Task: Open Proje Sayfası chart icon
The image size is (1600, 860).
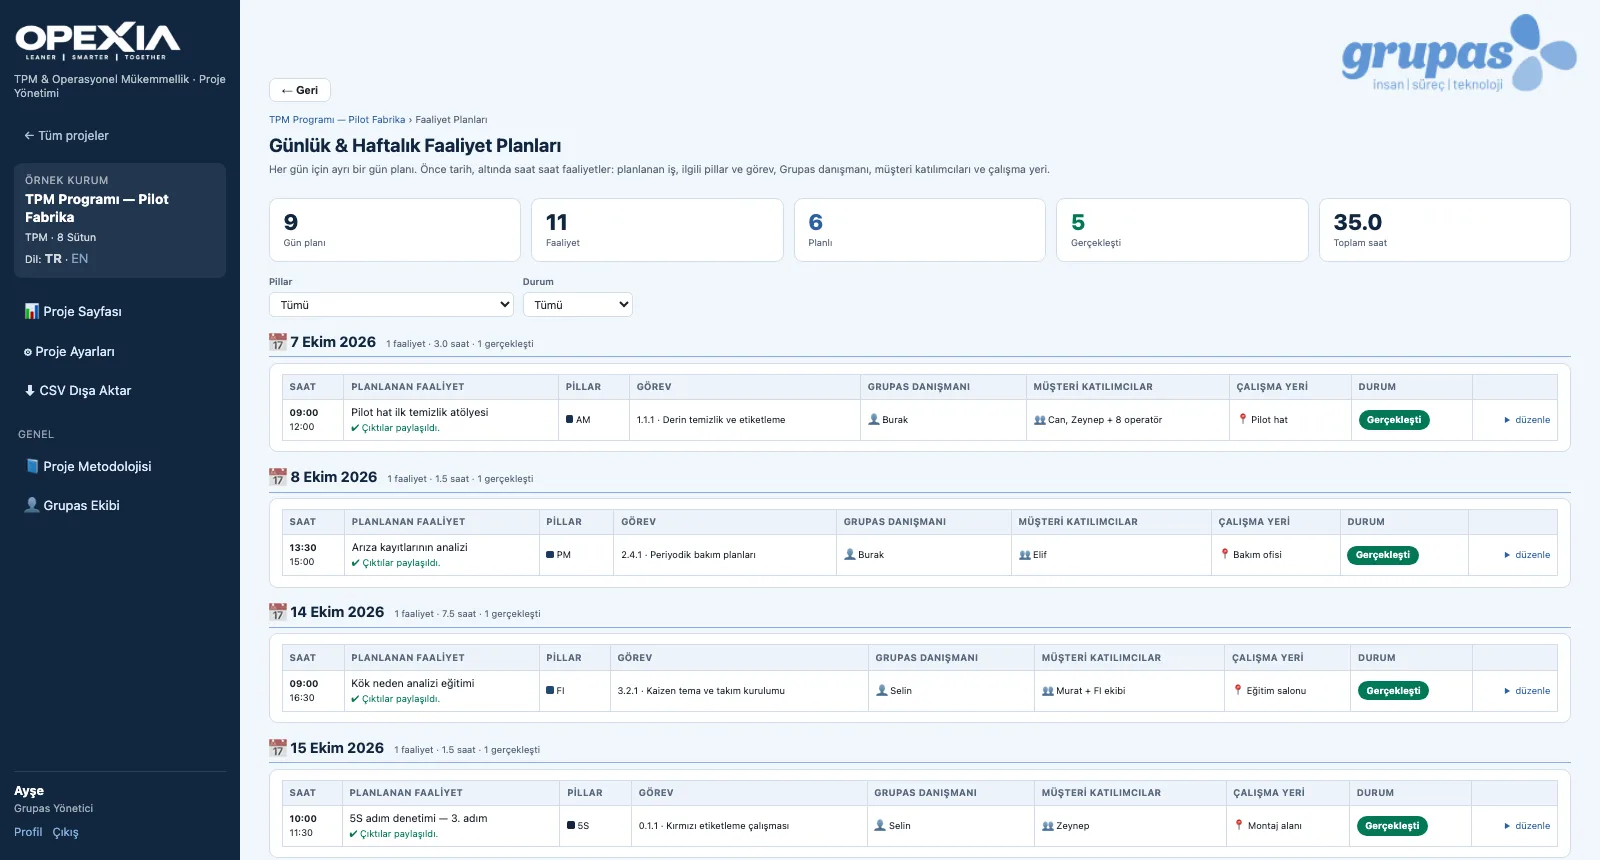Action: click(x=31, y=311)
